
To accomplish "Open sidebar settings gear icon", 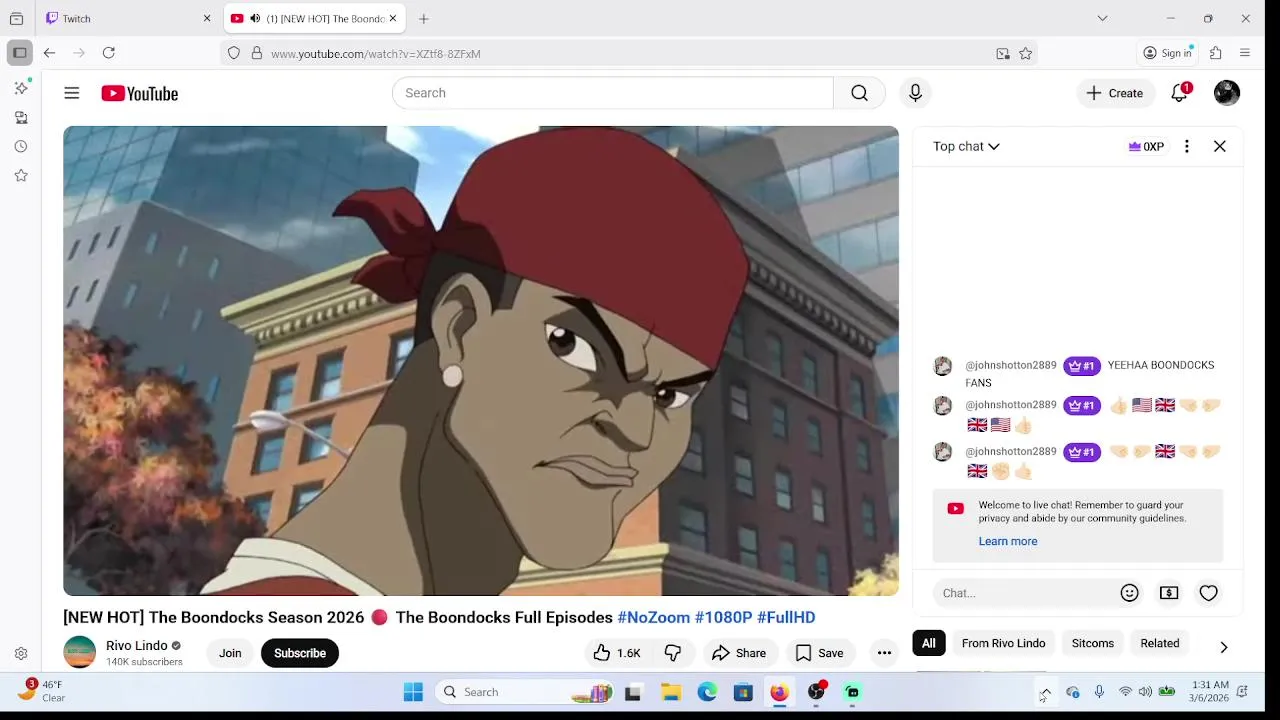I will click(21, 654).
